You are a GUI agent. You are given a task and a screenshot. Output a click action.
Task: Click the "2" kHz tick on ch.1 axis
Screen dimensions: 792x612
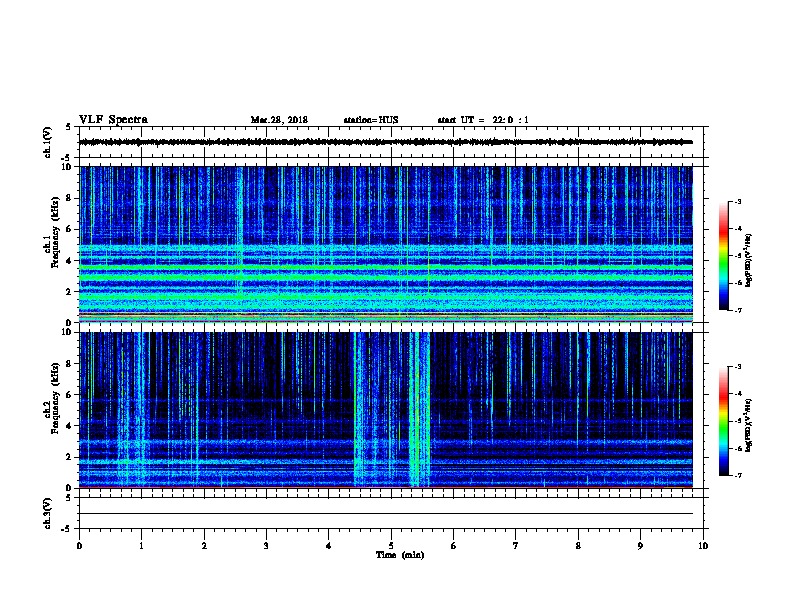pyautogui.click(x=69, y=292)
